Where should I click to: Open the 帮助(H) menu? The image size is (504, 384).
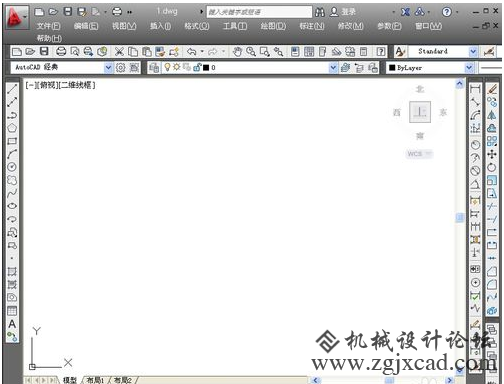pos(49,38)
